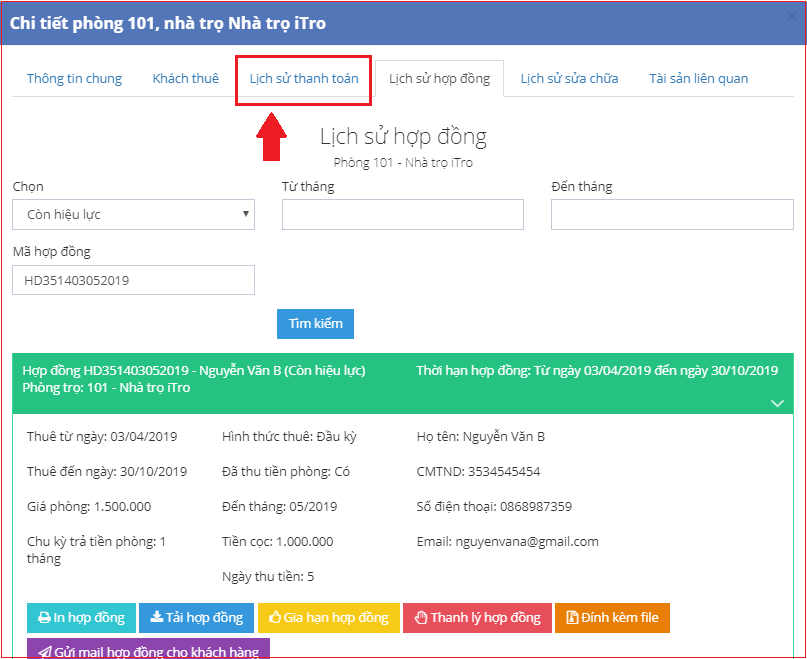The width and height of the screenshot is (807, 659).
Task: Open the Lịch sử sửa chữa tab
Action: [x=569, y=79]
